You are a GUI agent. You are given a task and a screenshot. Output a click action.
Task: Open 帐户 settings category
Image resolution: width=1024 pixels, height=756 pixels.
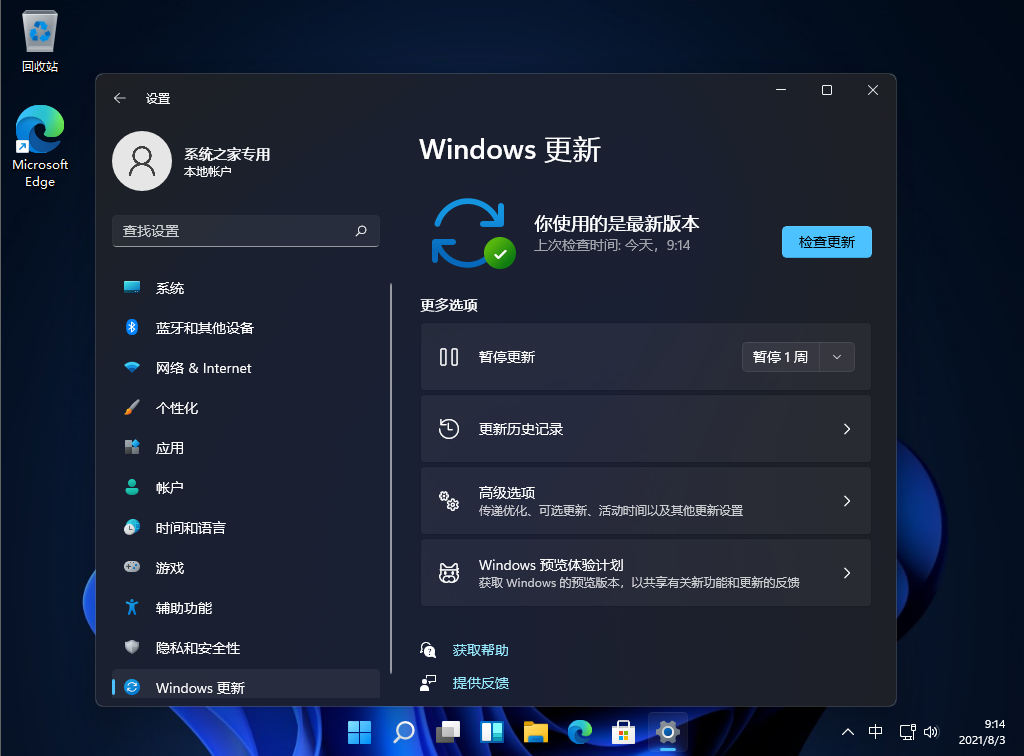tap(246, 488)
